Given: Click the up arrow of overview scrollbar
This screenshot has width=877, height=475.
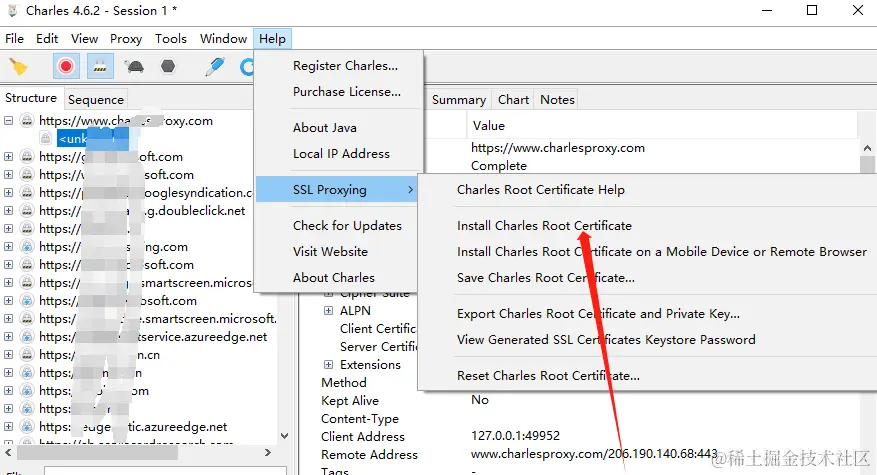Looking at the screenshot, I should tap(867, 148).
